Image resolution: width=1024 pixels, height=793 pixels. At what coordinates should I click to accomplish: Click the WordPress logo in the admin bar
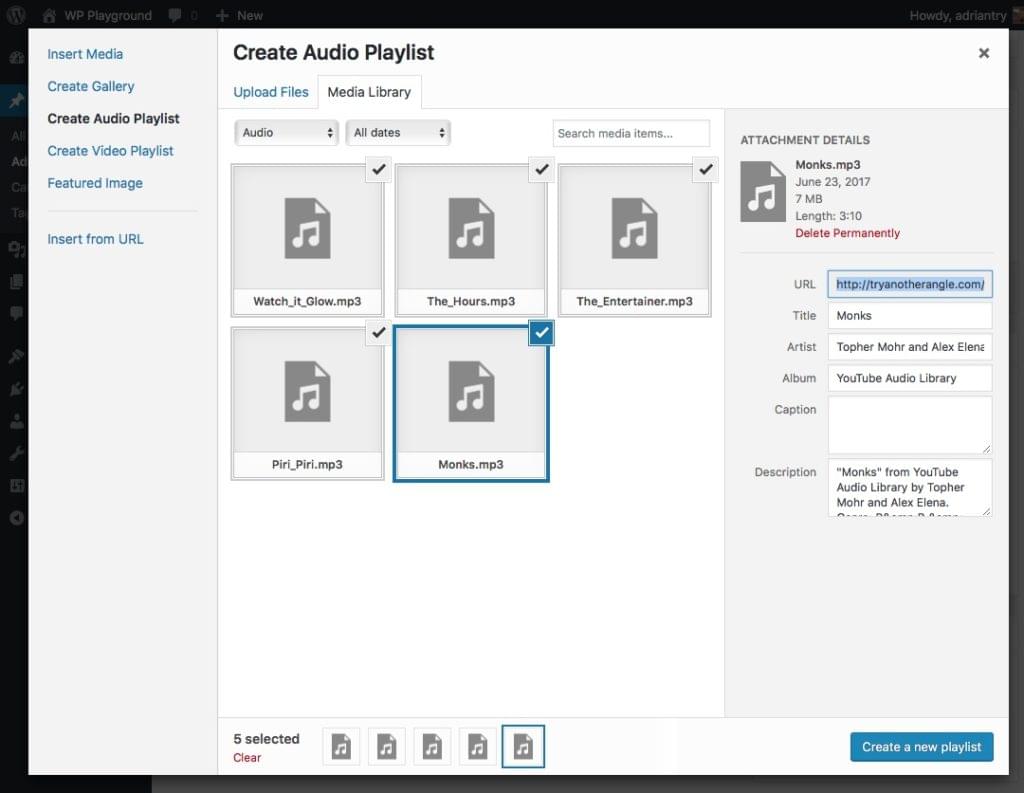[15, 14]
